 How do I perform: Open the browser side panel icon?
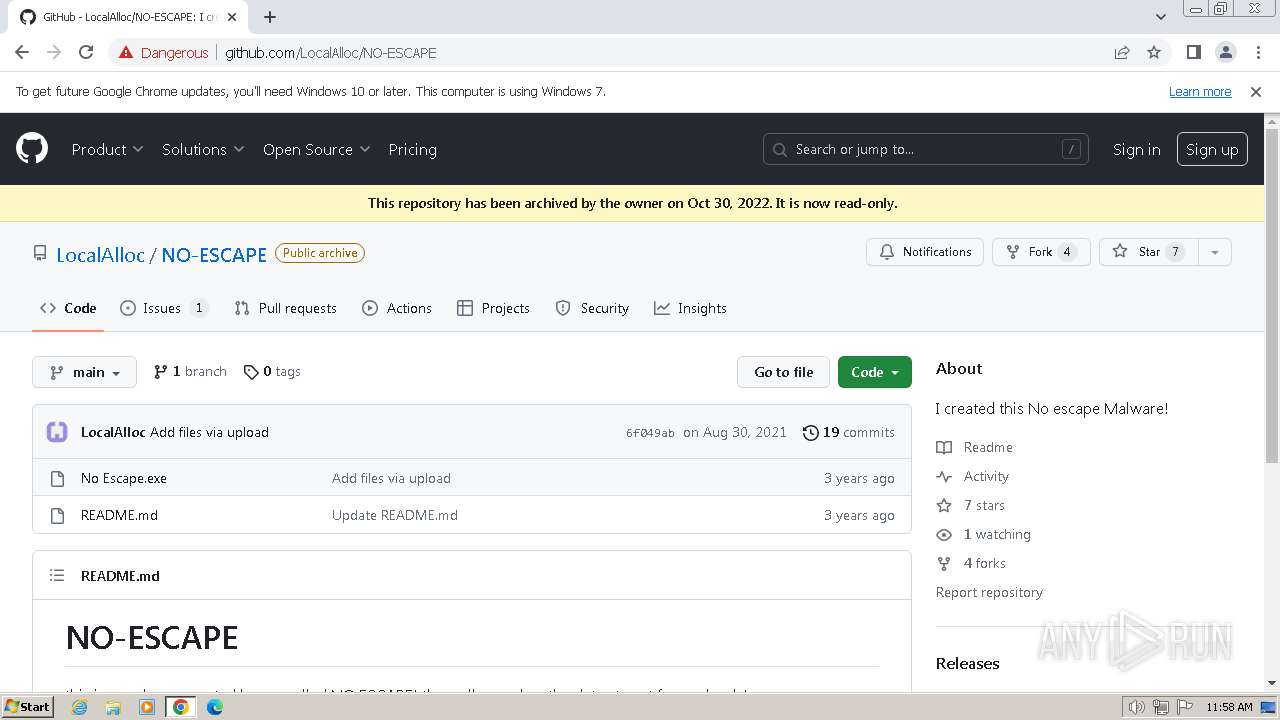1193,52
